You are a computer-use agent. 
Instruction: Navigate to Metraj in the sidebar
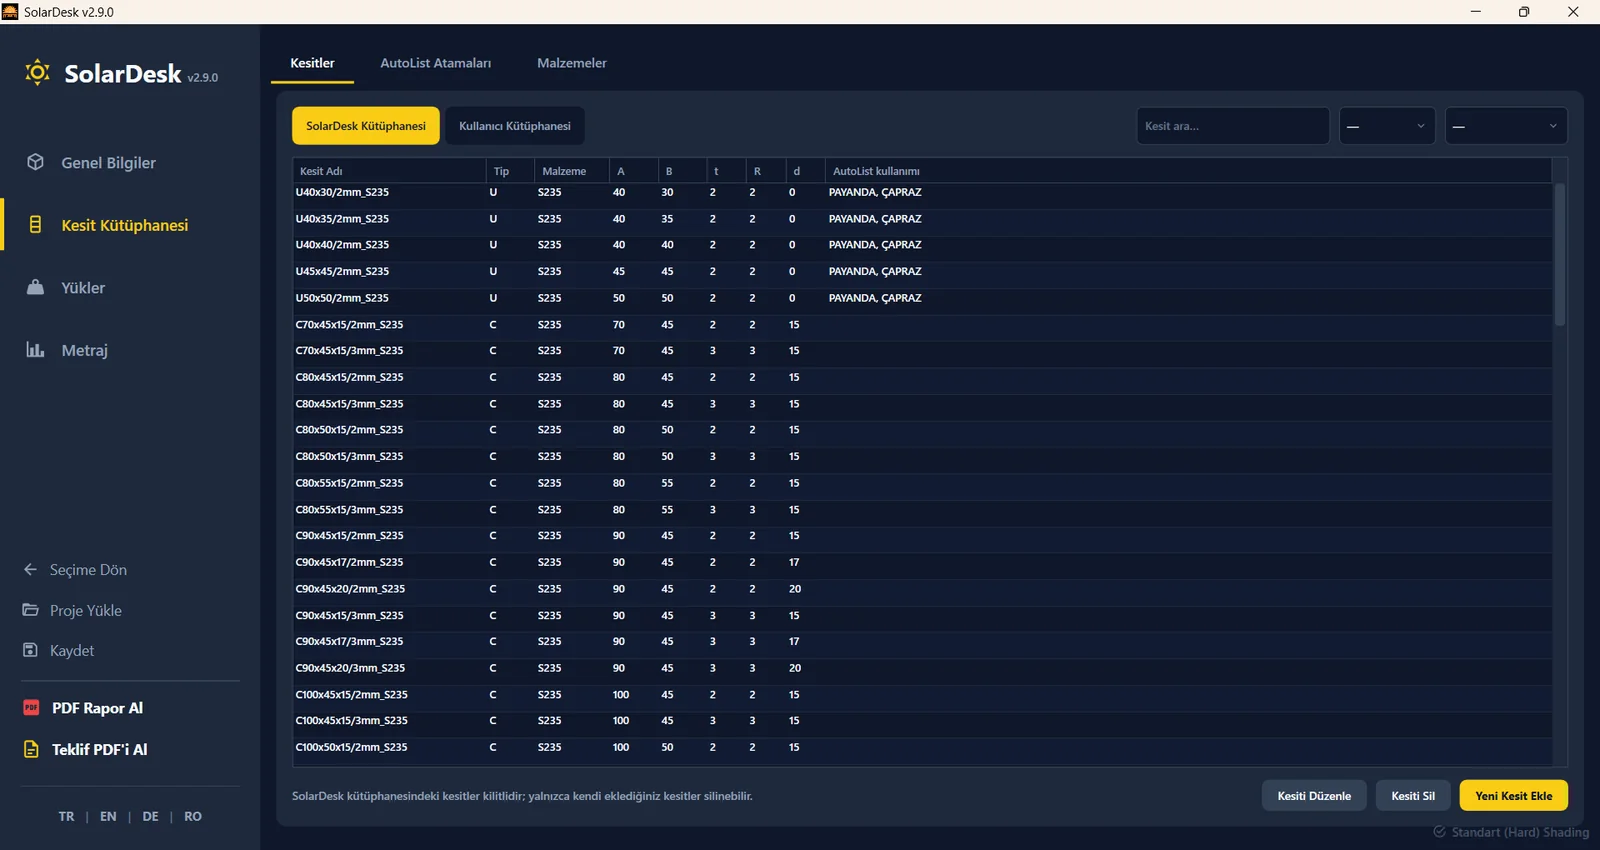click(x=130, y=350)
